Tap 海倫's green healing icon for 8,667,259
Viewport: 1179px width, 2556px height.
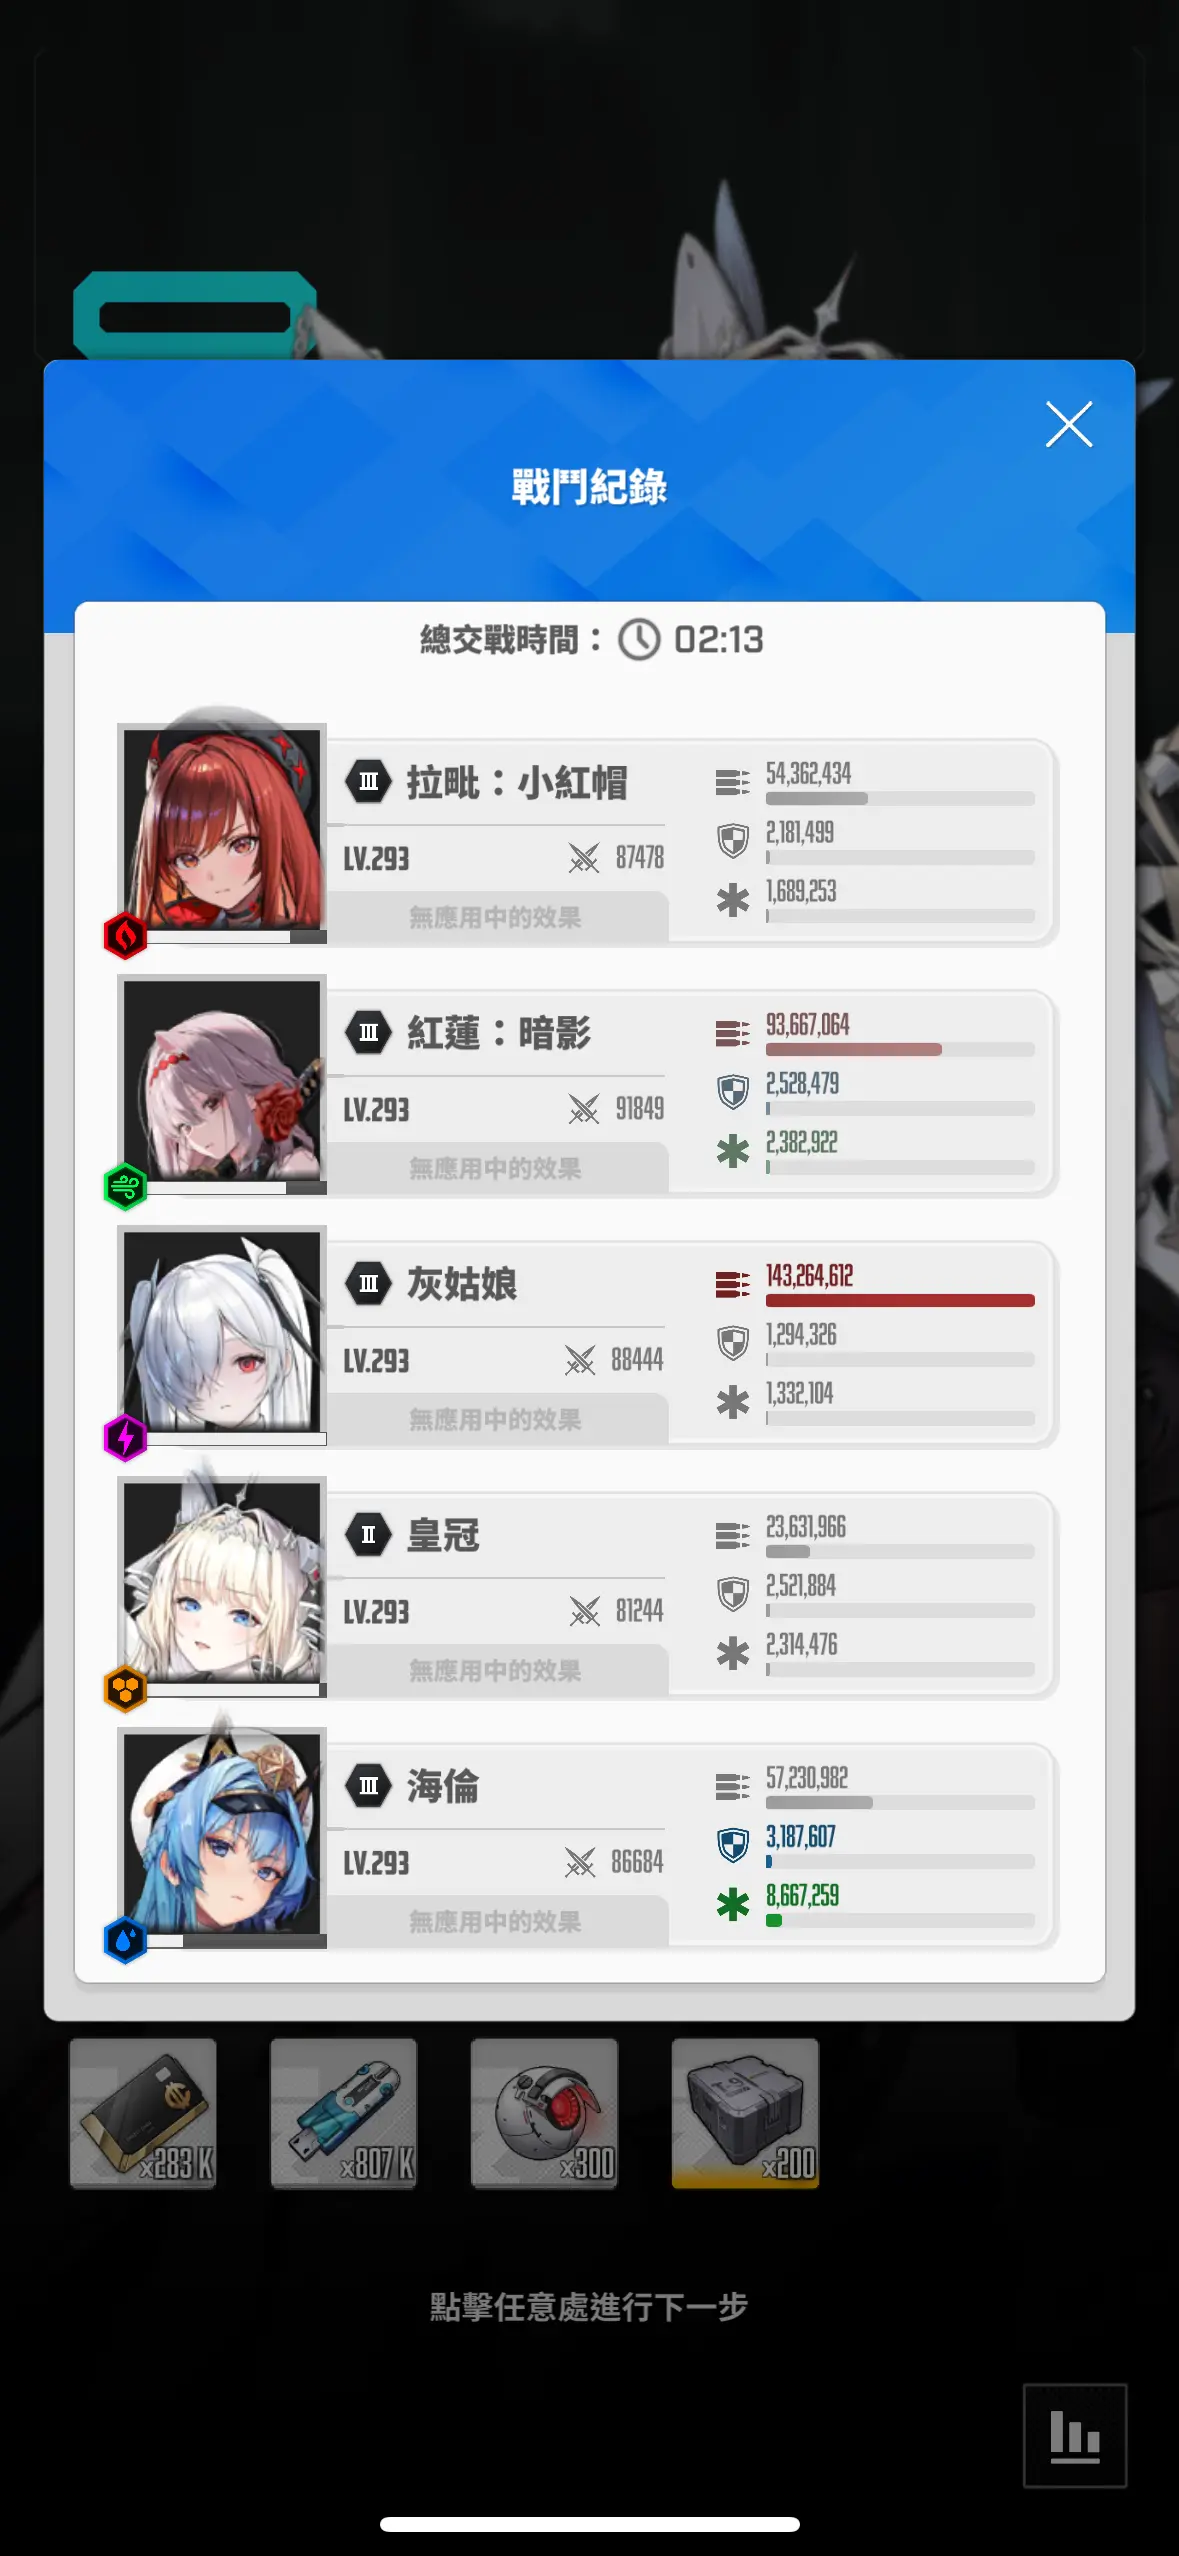pos(733,1904)
